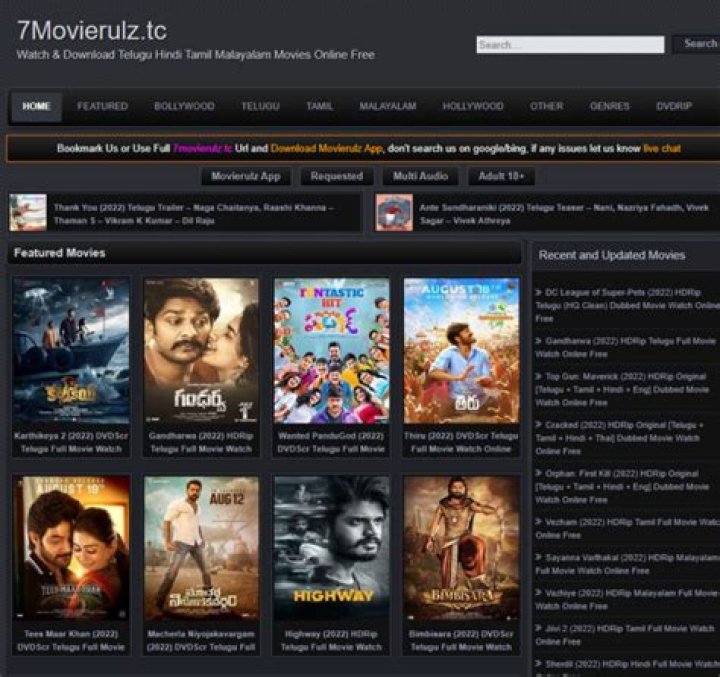Click the Requested button
The image size is (720, 677).
pyautogui.click(x=337, y=176)
